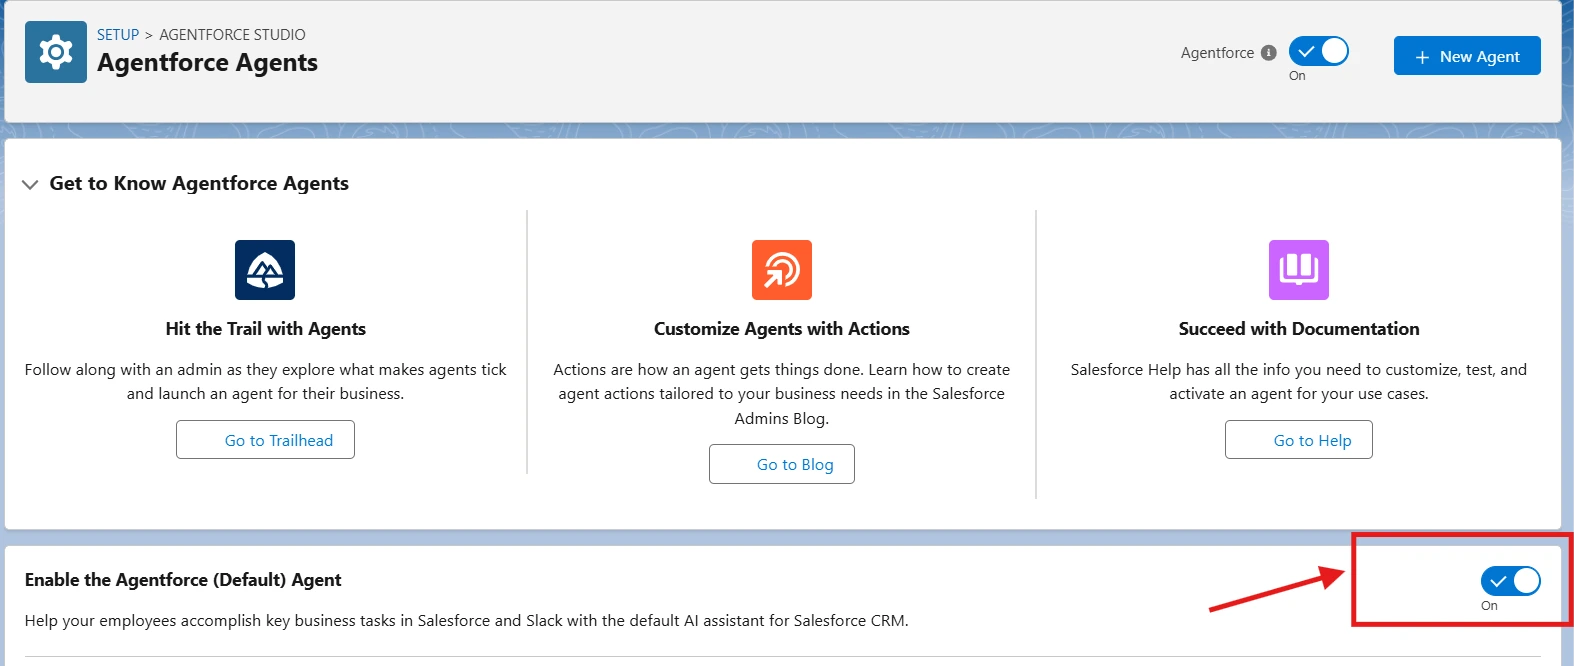Turn off the Agentforce toggle in header
The width and height of the screenshot is (1575, 666).
pyautogui.click(x=1318, y=51)
